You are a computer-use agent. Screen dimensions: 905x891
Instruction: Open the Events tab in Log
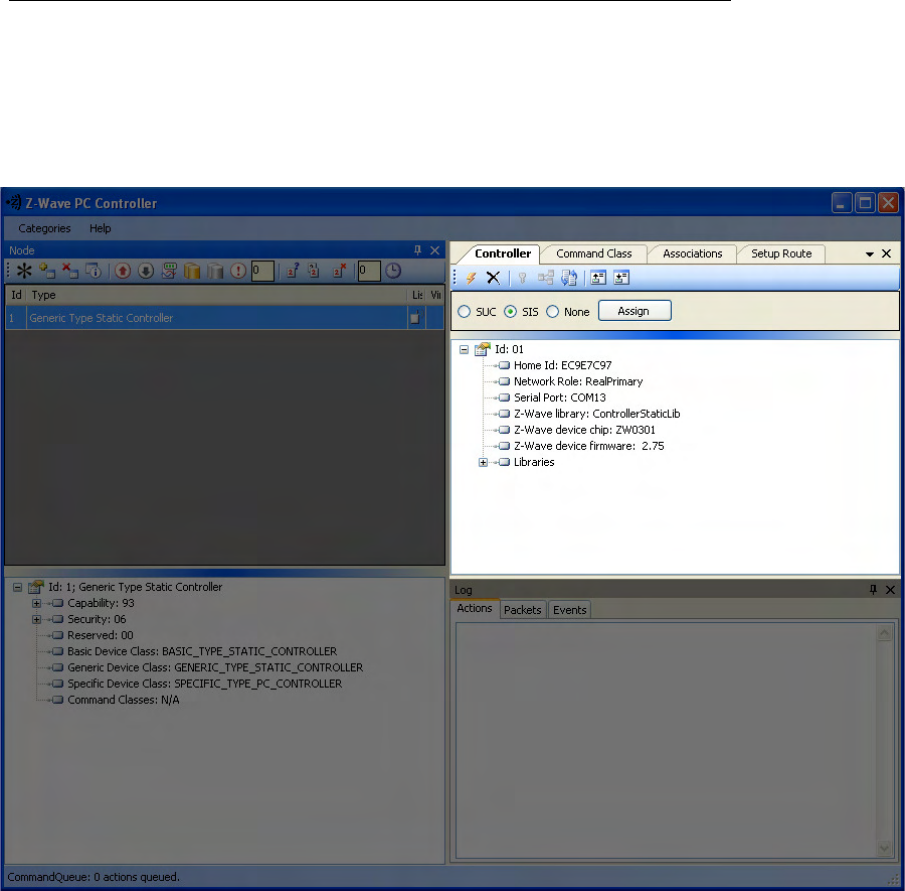[570, 610]
